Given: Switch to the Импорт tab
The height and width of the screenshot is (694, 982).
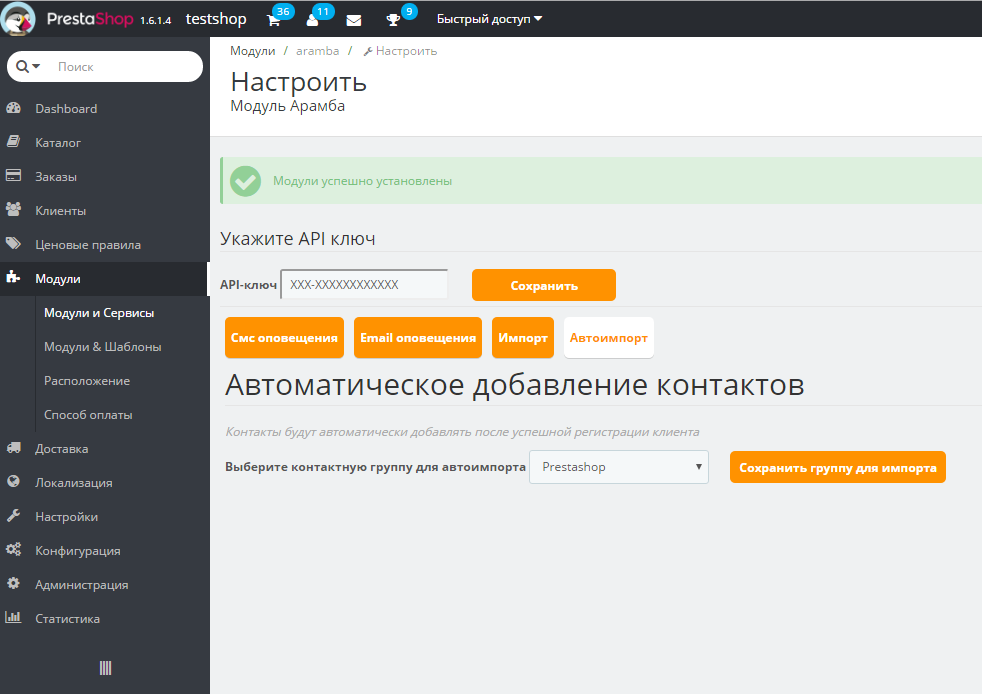Looking at the screenshot, I should [523, 338].
